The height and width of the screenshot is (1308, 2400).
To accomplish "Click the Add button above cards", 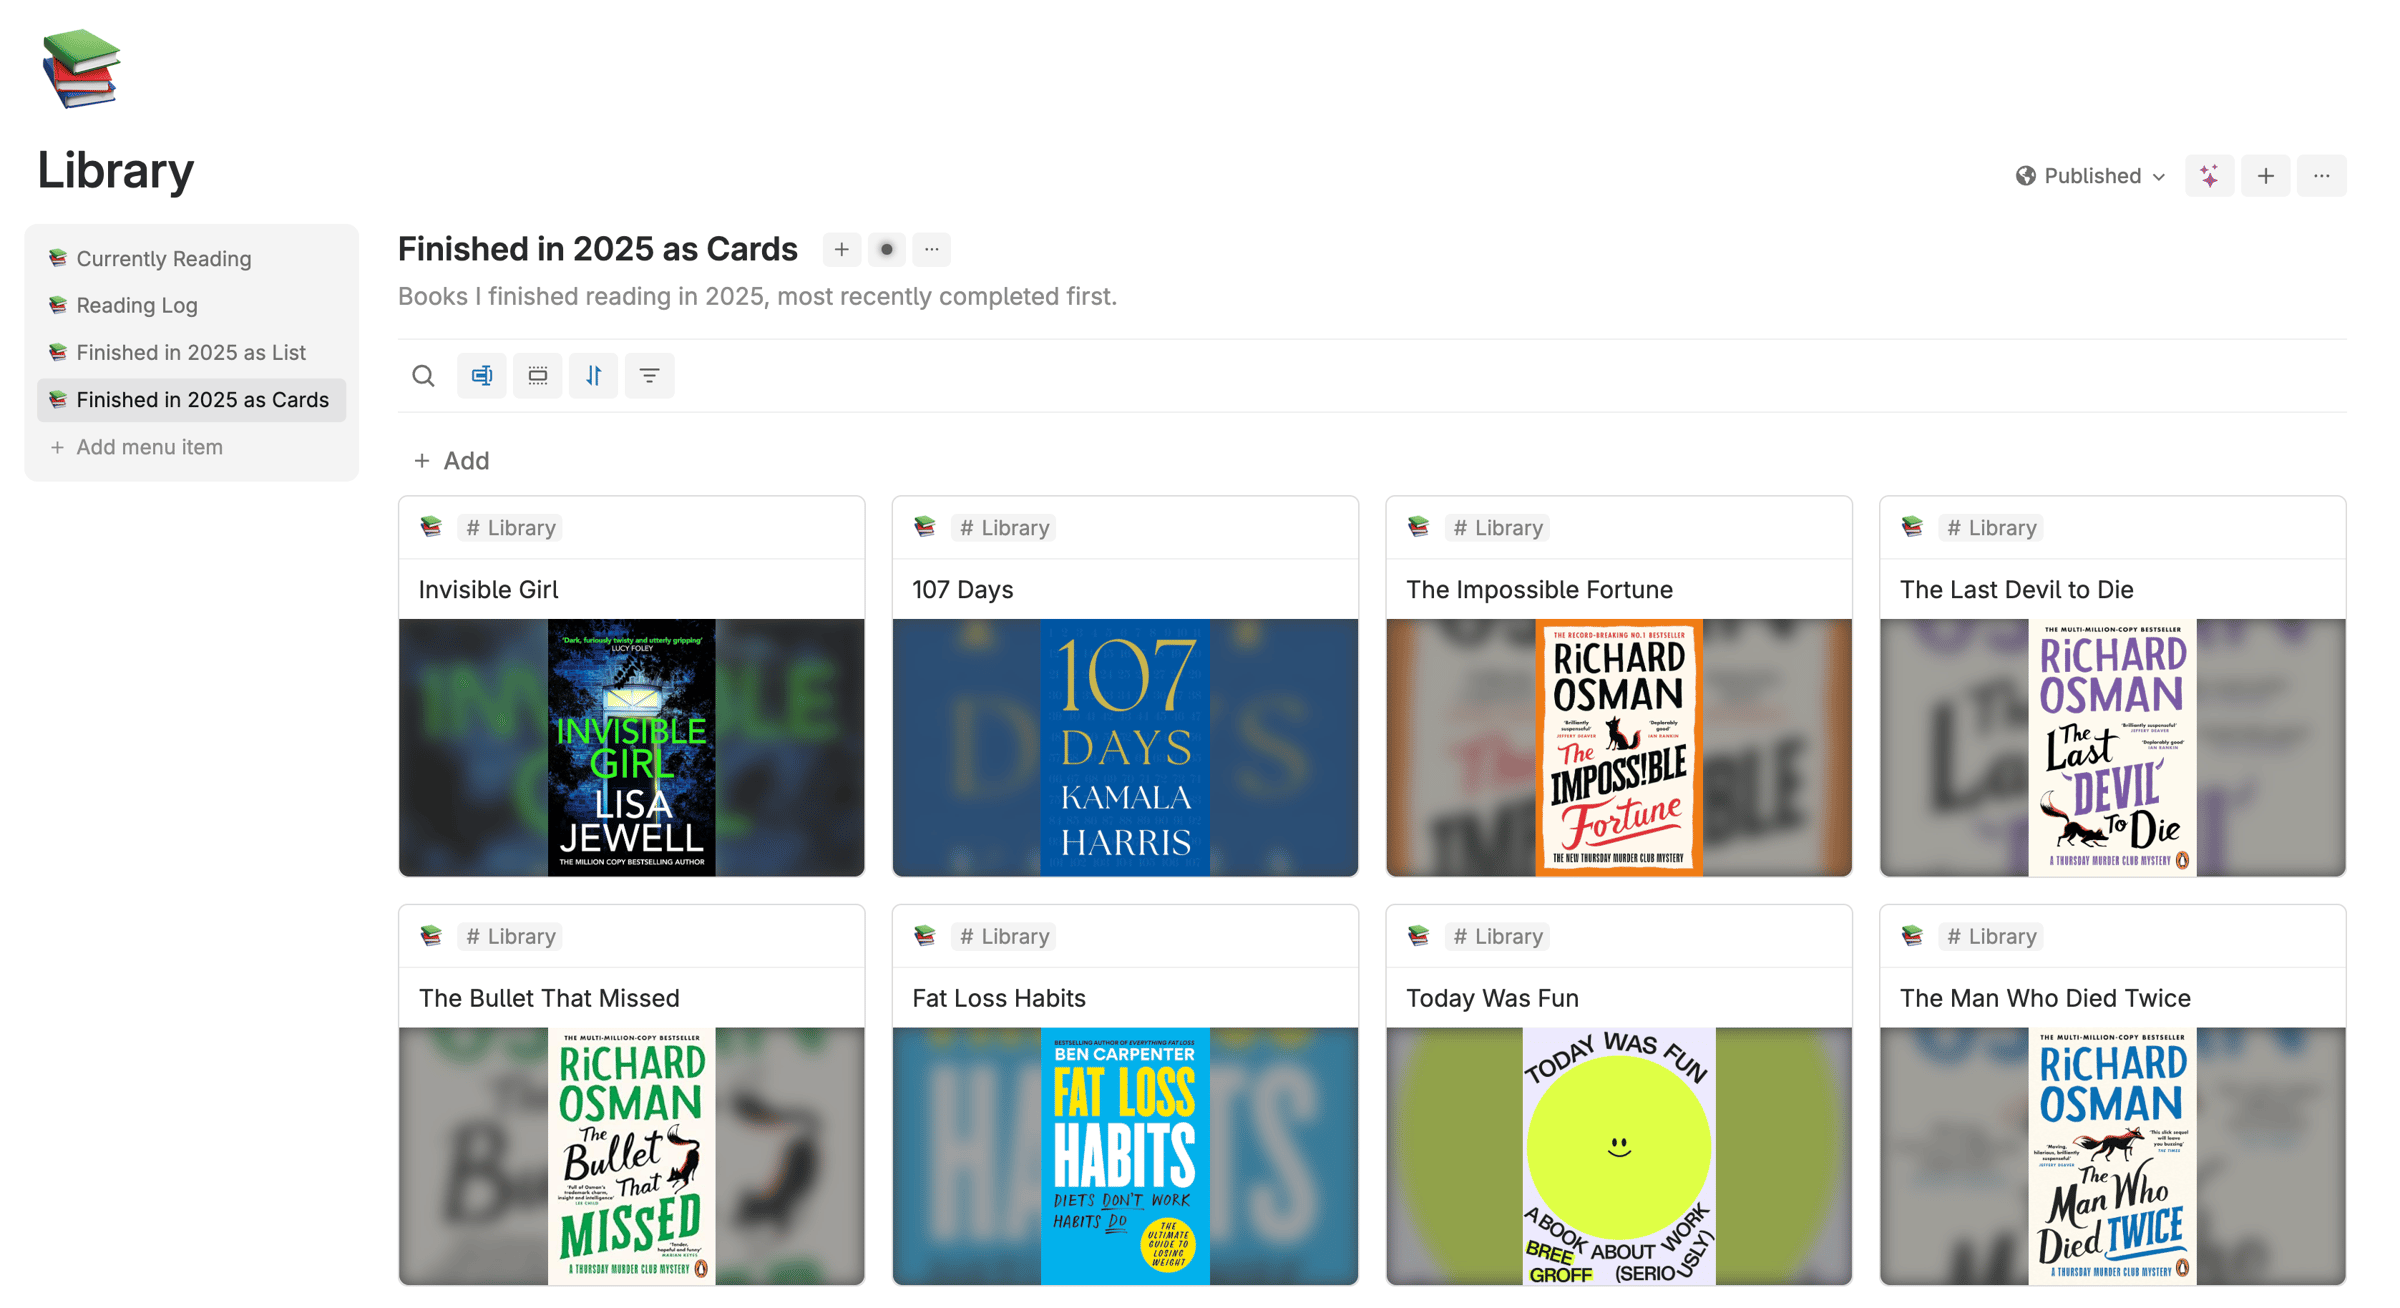I will tap(452, 461).
